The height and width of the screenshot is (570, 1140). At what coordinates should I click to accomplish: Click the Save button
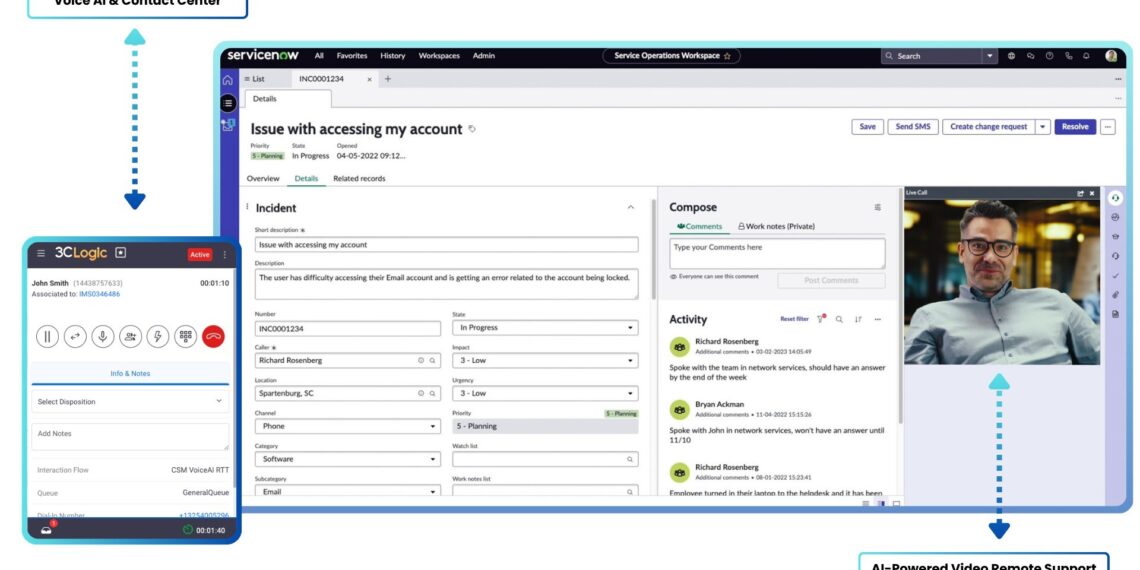pos(867,127)
